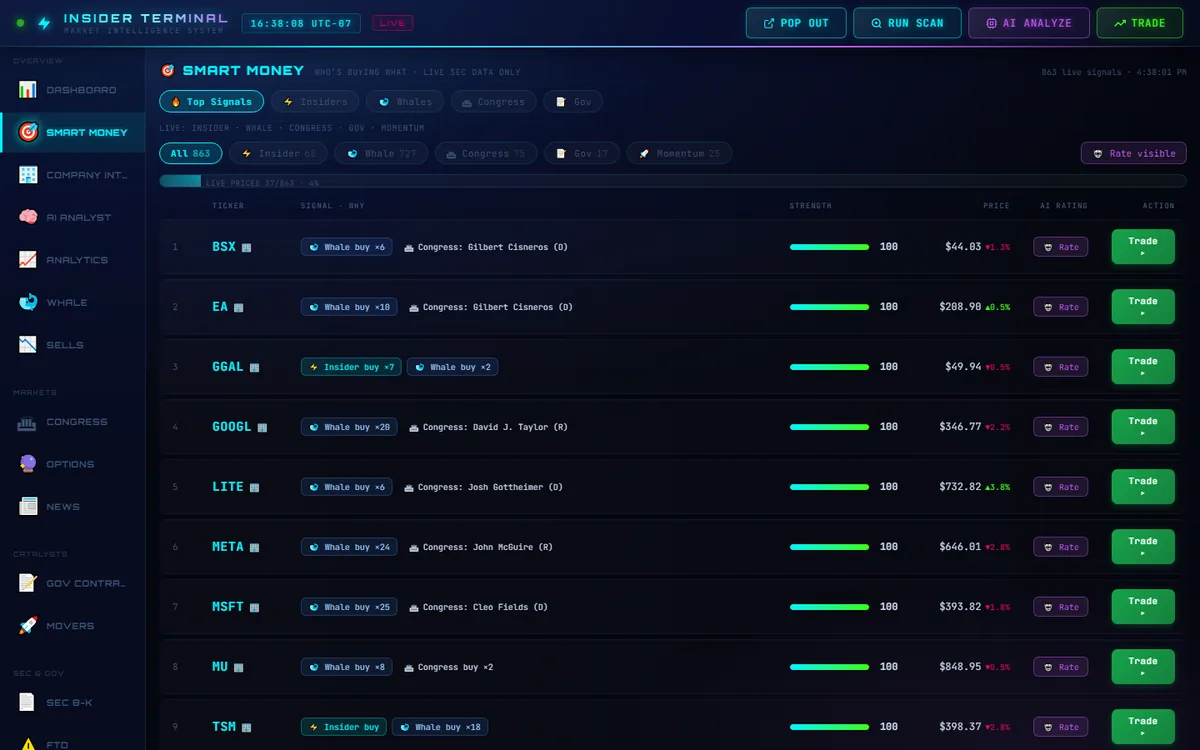Open the Dashboard sidebar icon
This screenshot has height=750, width=1200.
click(x=28, y=90)
